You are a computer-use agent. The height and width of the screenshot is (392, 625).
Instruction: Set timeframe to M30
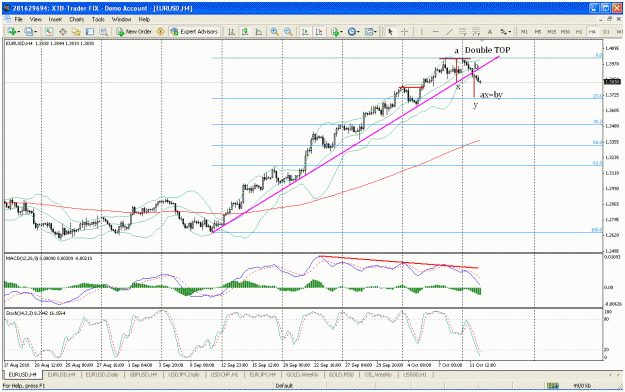pyautogui.click(x=565, y=32)
